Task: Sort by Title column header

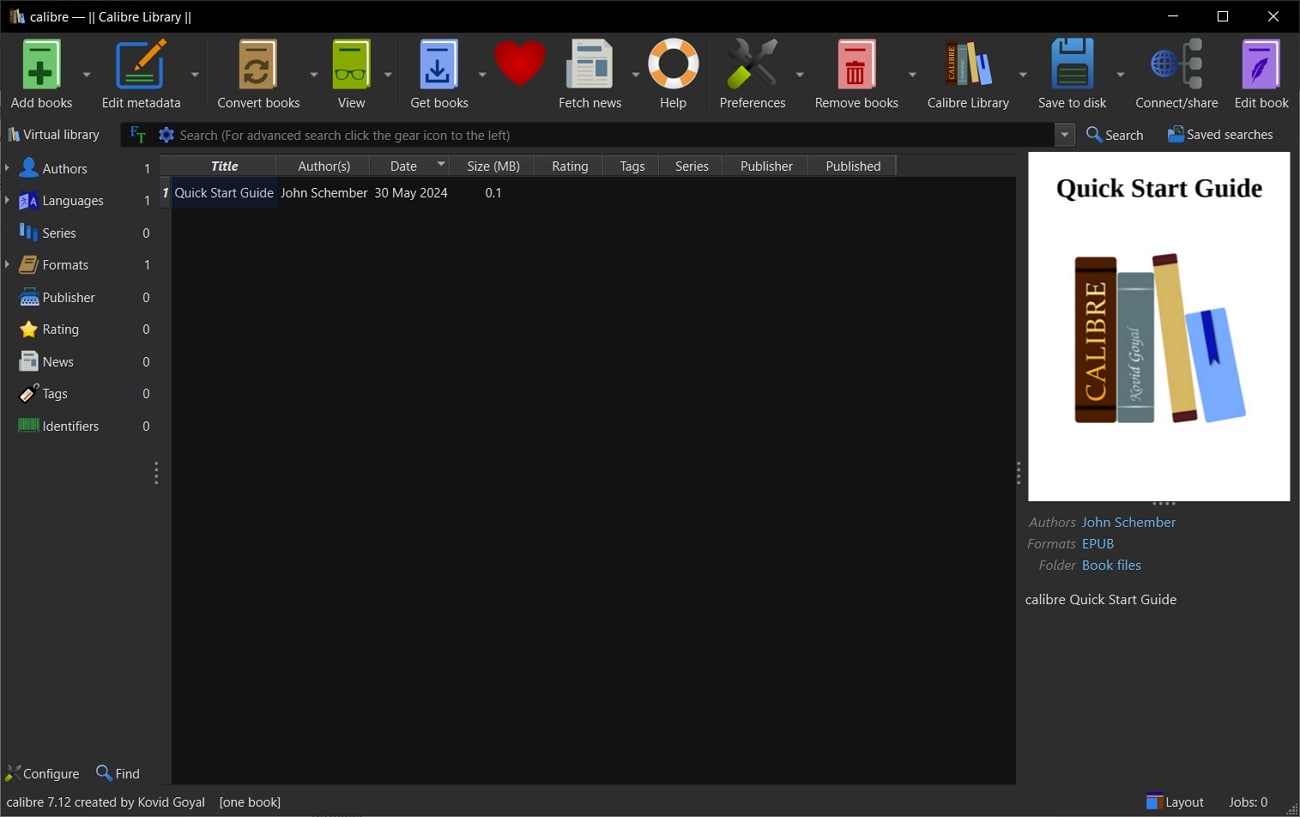Action: pyautogui.click(x=224, y=166)
